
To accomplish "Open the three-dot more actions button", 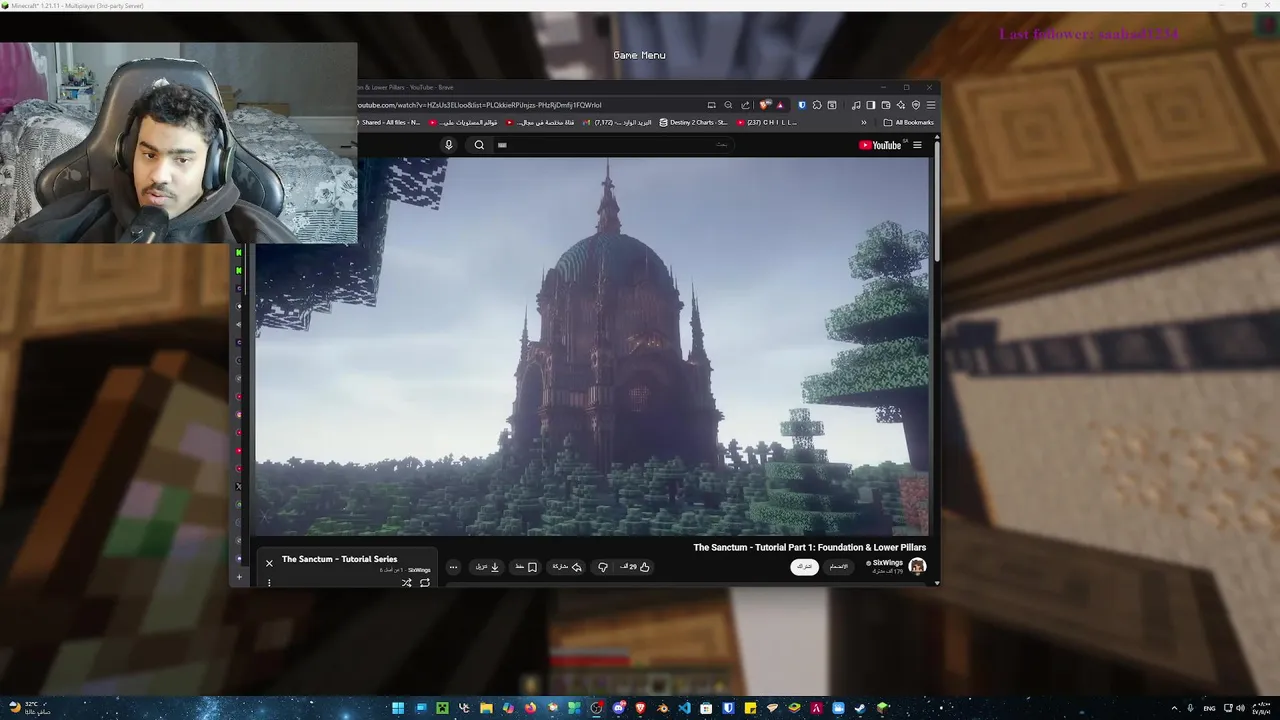I will [x=453, y=567].
